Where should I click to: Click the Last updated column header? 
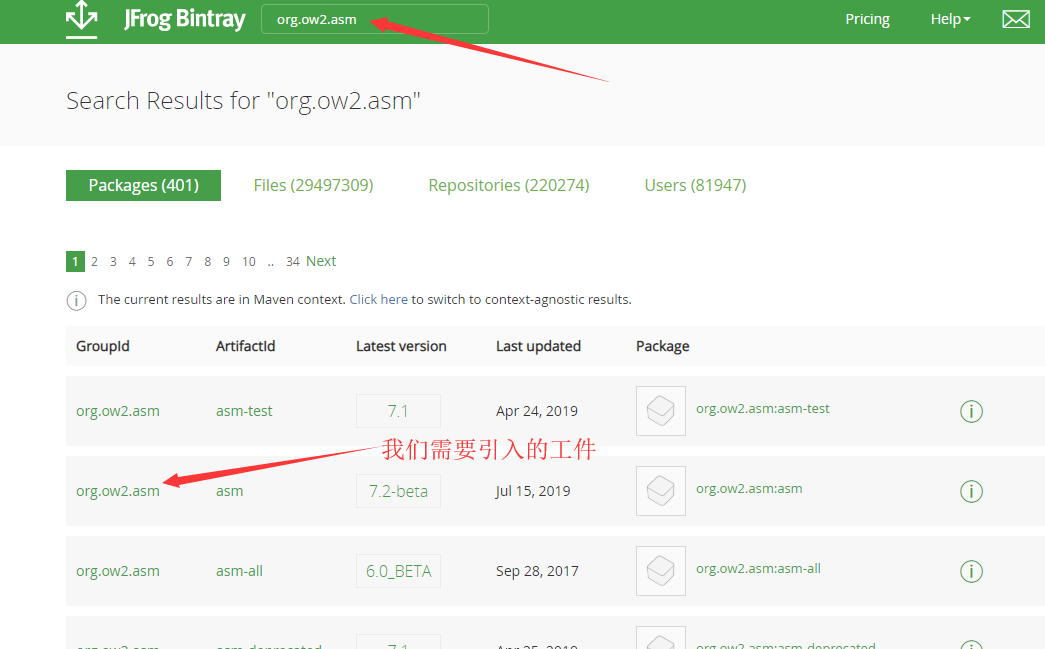pos(538,346)
